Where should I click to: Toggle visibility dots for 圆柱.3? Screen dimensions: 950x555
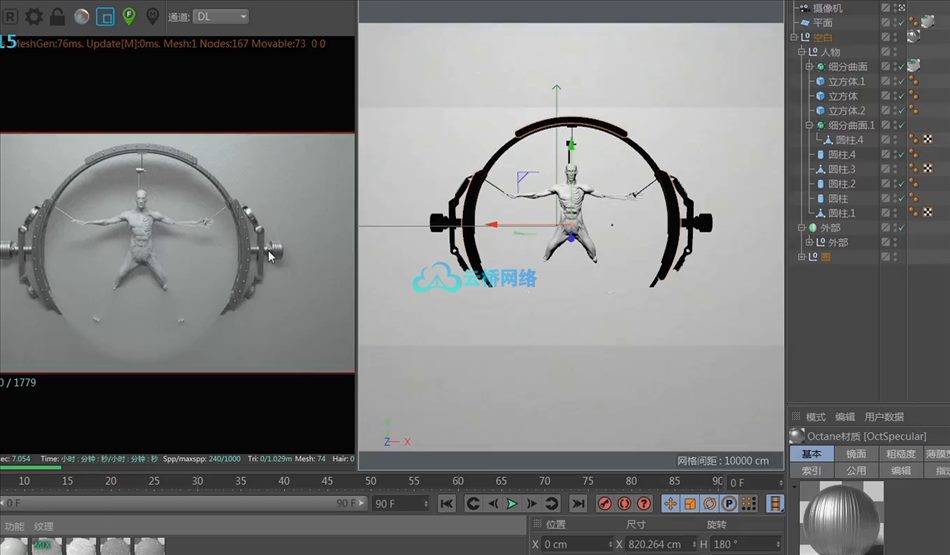click(x=894, y=169)
